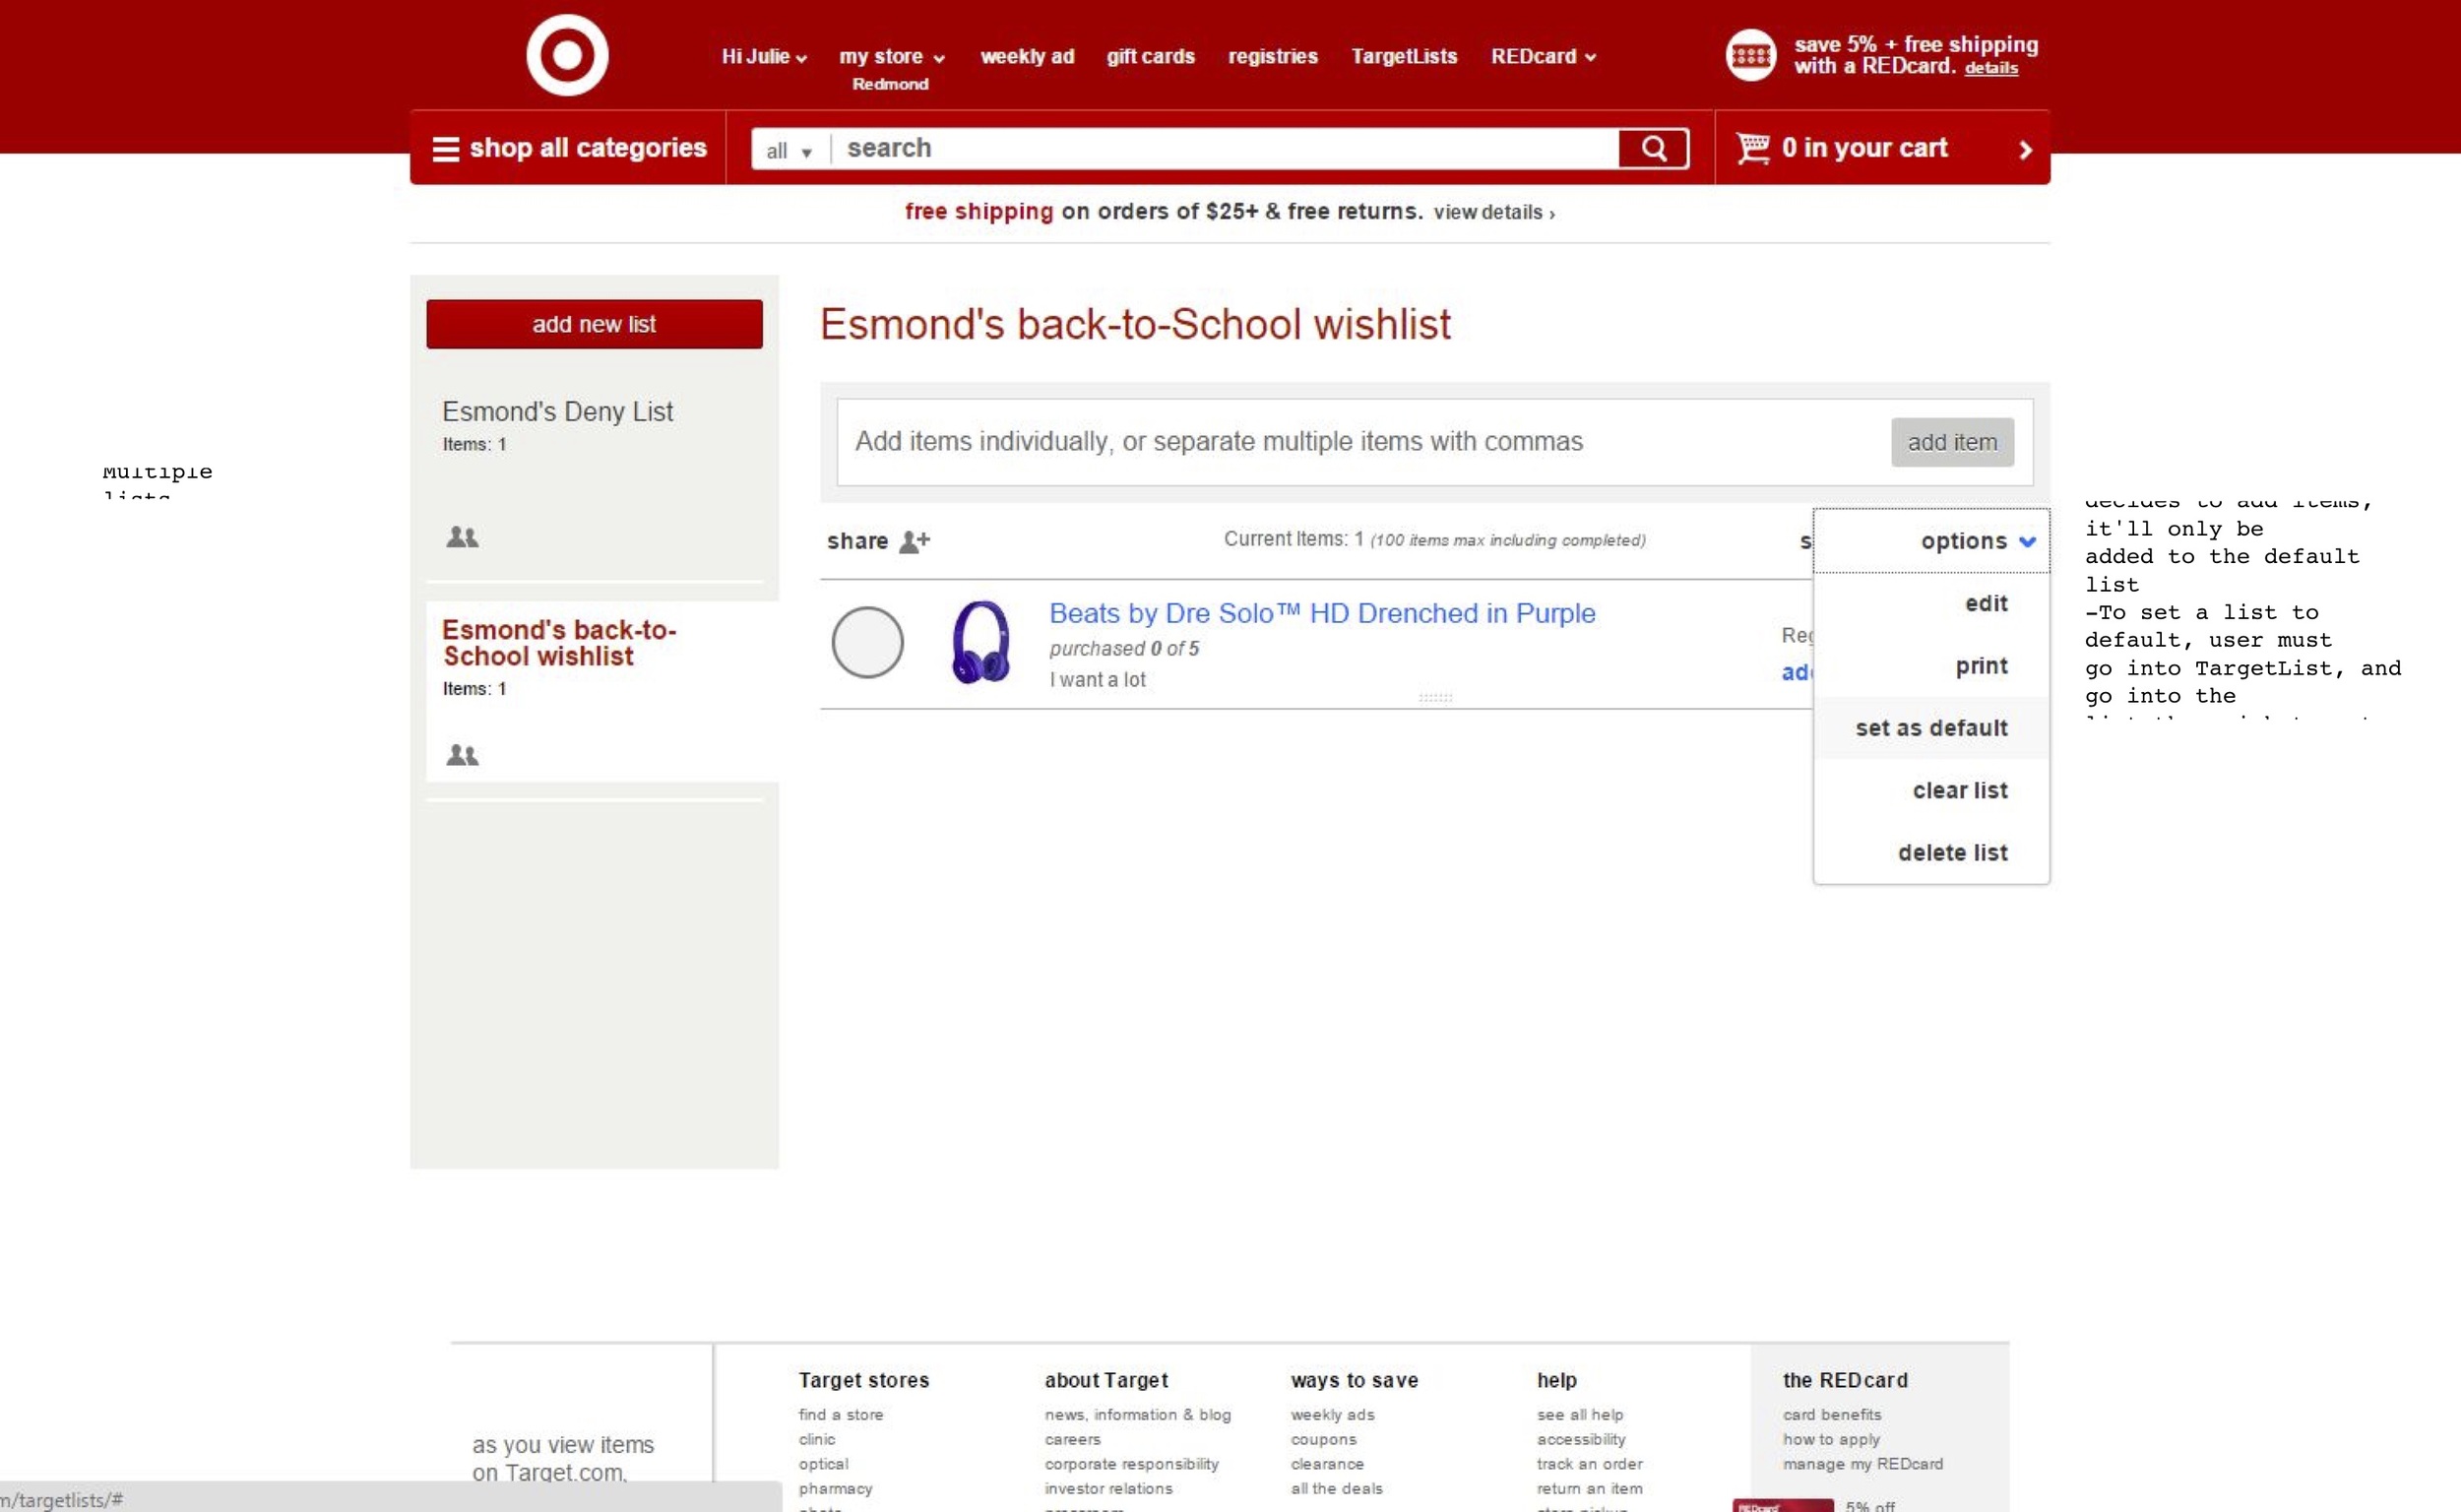The height and width of the screenshot is (1512, 2461).
Task: Open Beats by Dre Solo HD product link
Action: pos(1321,613)
